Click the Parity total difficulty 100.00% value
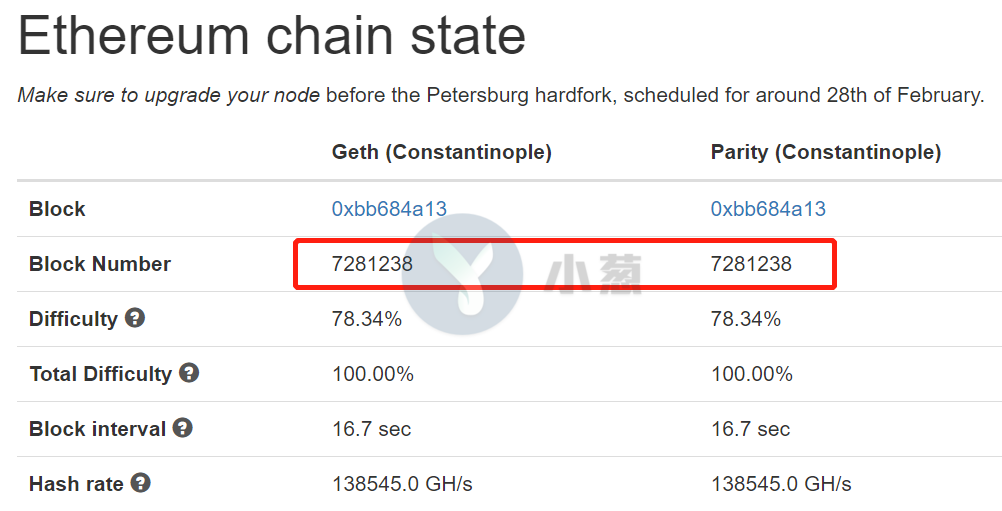This screenshot has height=511, width=1002. 752,374
